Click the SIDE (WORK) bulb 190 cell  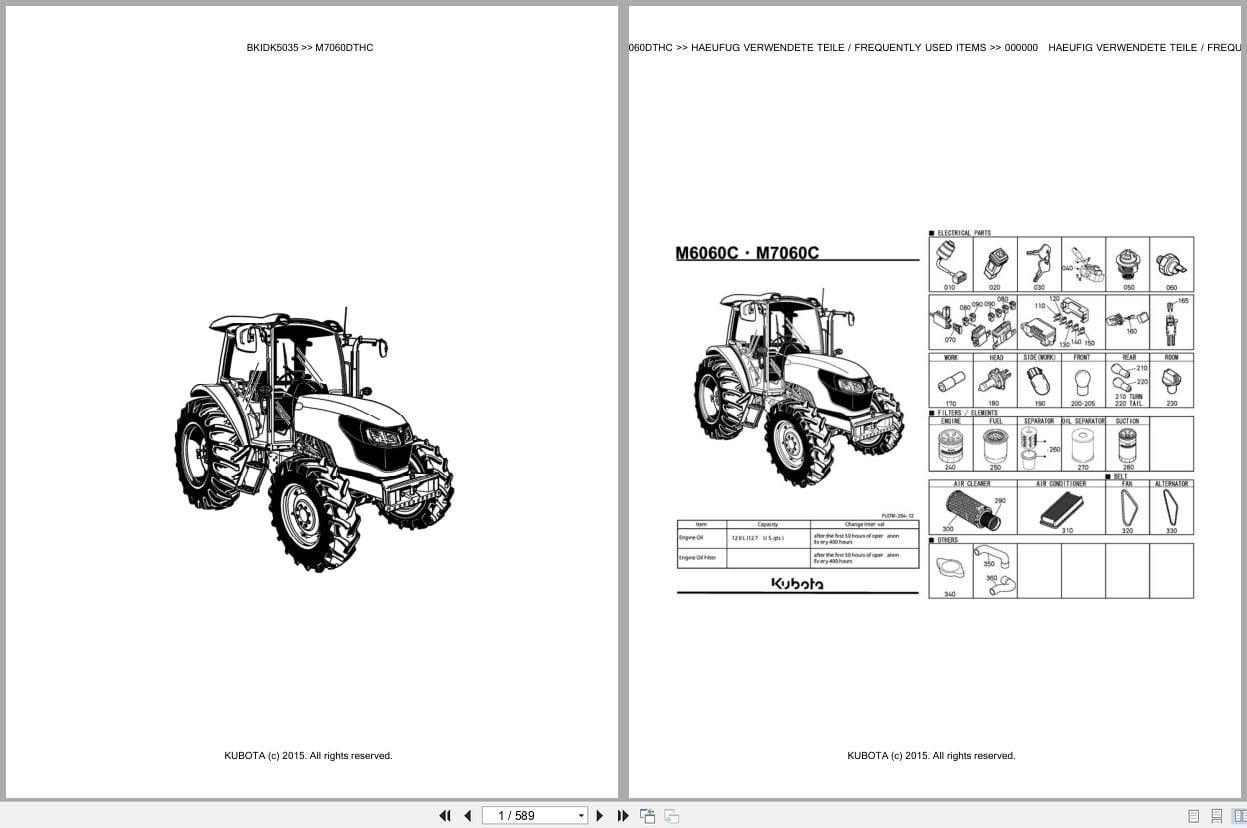1039,380
